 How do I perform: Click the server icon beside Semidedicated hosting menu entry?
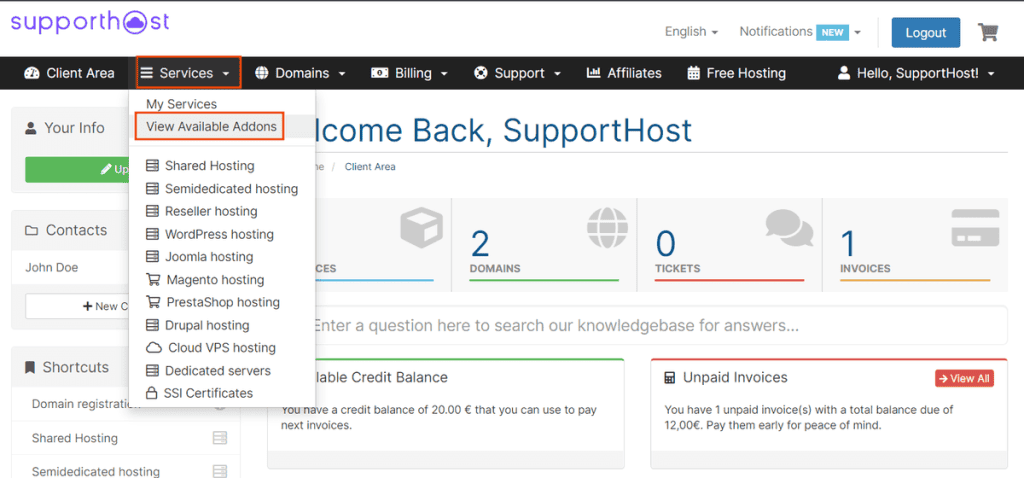[152, 189]
